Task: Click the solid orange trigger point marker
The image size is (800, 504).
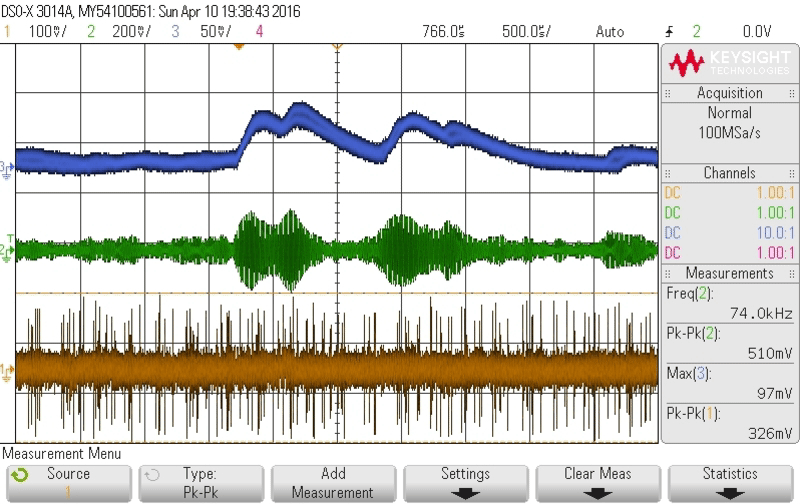Action: (238, 46)
